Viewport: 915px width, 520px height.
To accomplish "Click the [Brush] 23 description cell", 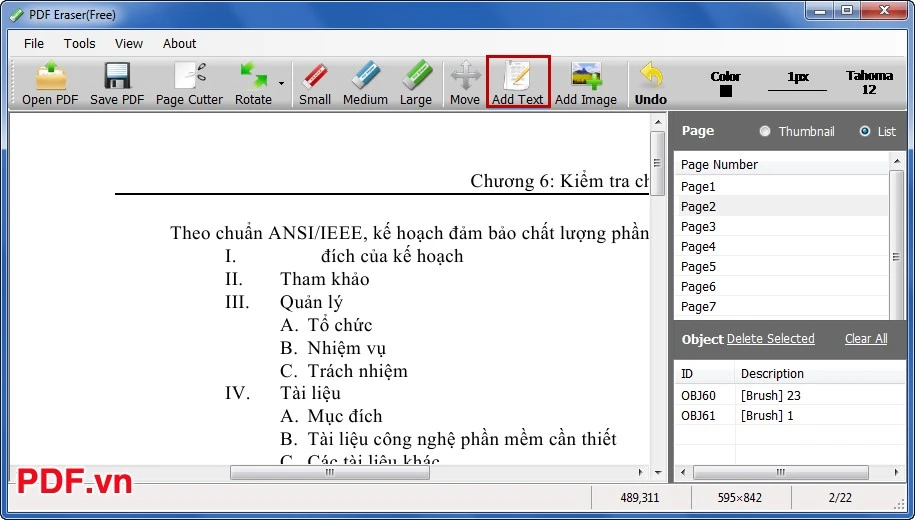I will pyautogui.click(x=770, y=395).
